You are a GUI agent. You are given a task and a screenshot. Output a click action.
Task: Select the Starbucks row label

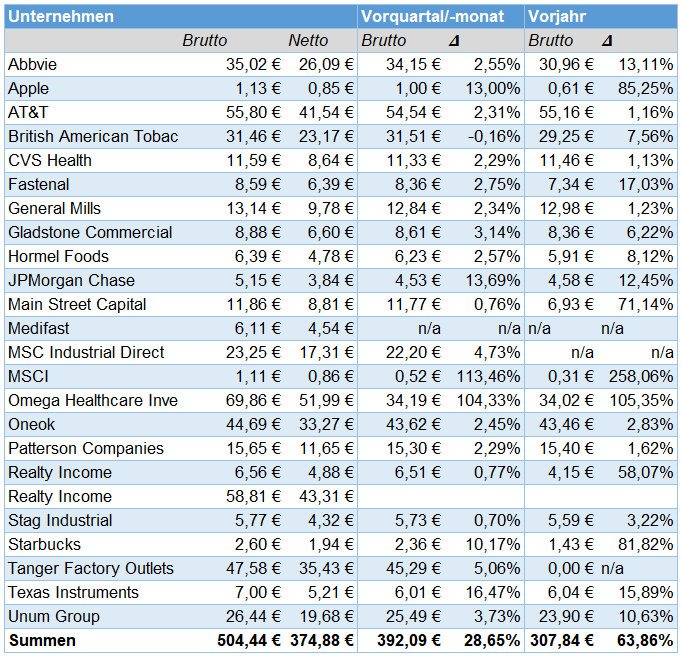44,544
